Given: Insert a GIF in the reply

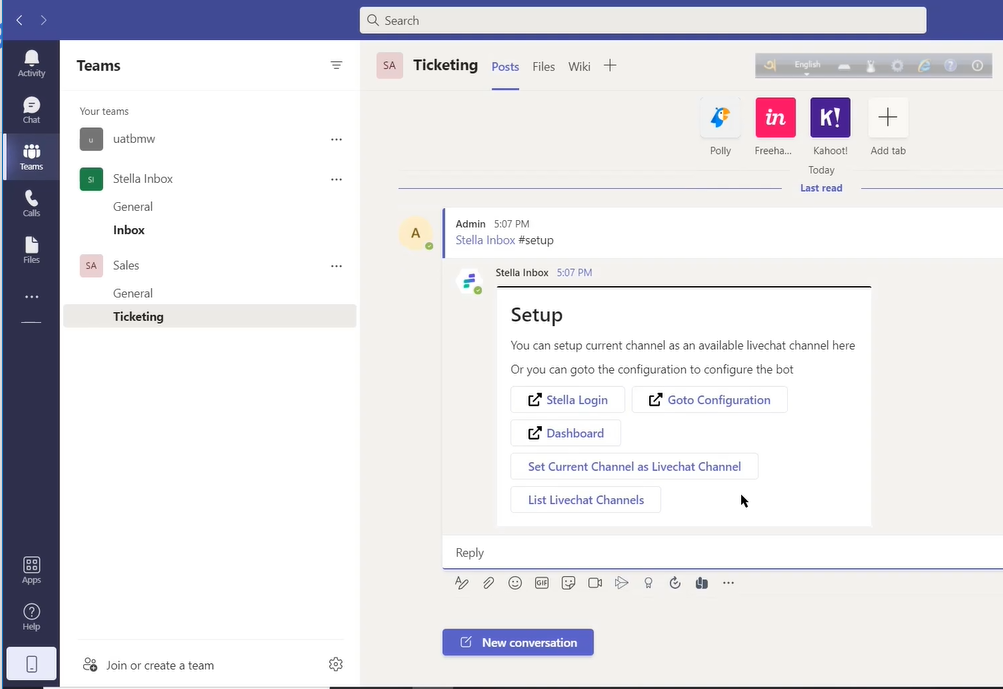Looking at the screenshot, I should [542, 583].
